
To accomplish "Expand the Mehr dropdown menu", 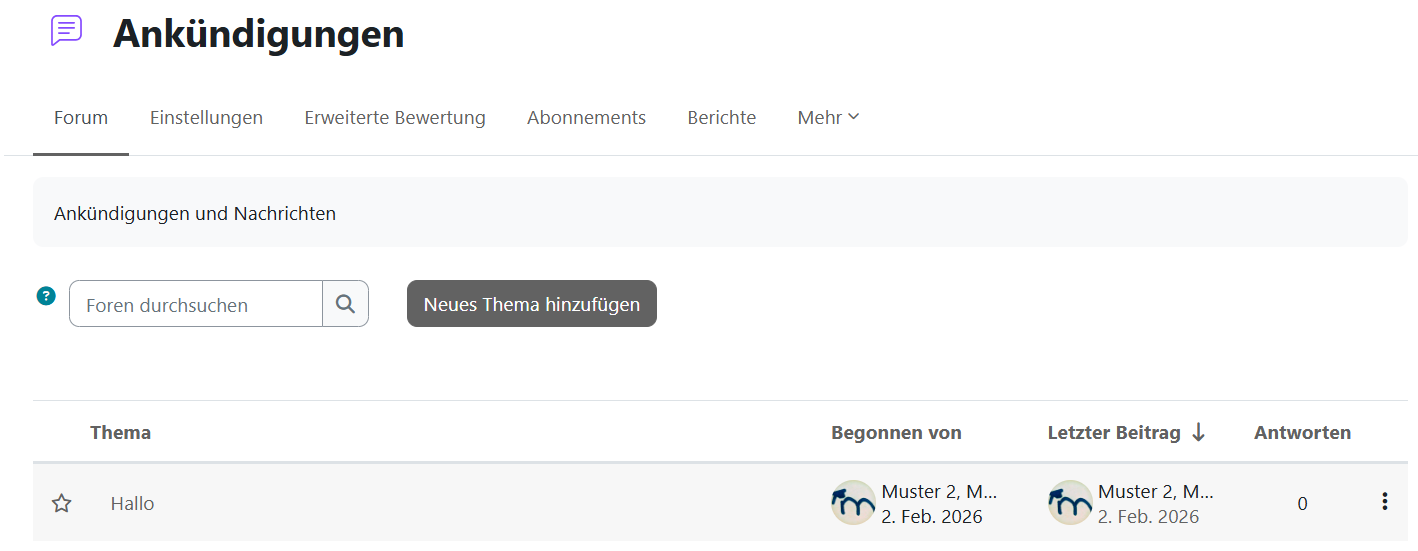I will [828, 118].
